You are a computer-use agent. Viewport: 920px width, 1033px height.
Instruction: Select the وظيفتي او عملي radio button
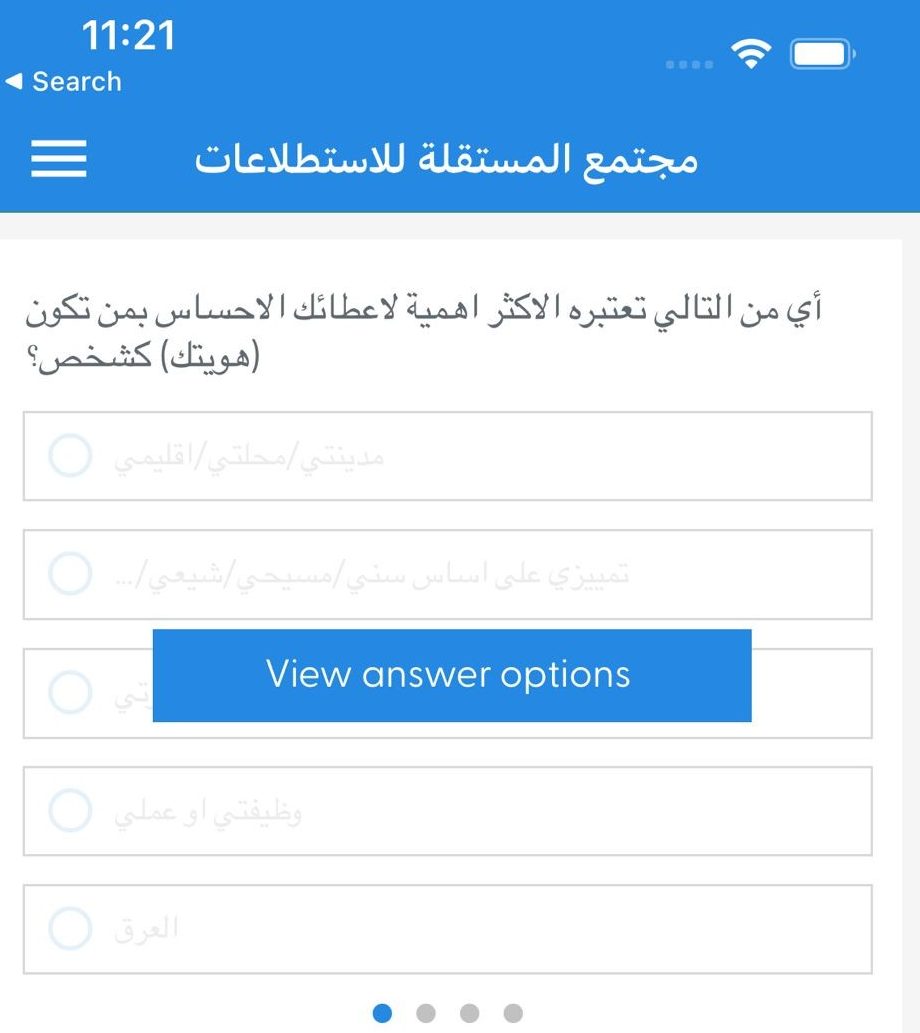coord(70,810)
